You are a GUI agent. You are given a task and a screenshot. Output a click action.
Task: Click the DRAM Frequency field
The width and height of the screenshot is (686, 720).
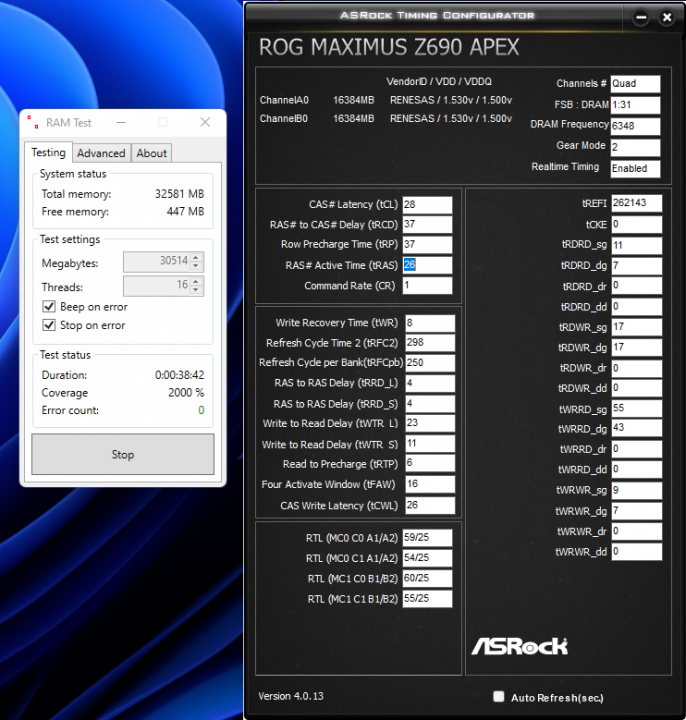click(635, 126)
